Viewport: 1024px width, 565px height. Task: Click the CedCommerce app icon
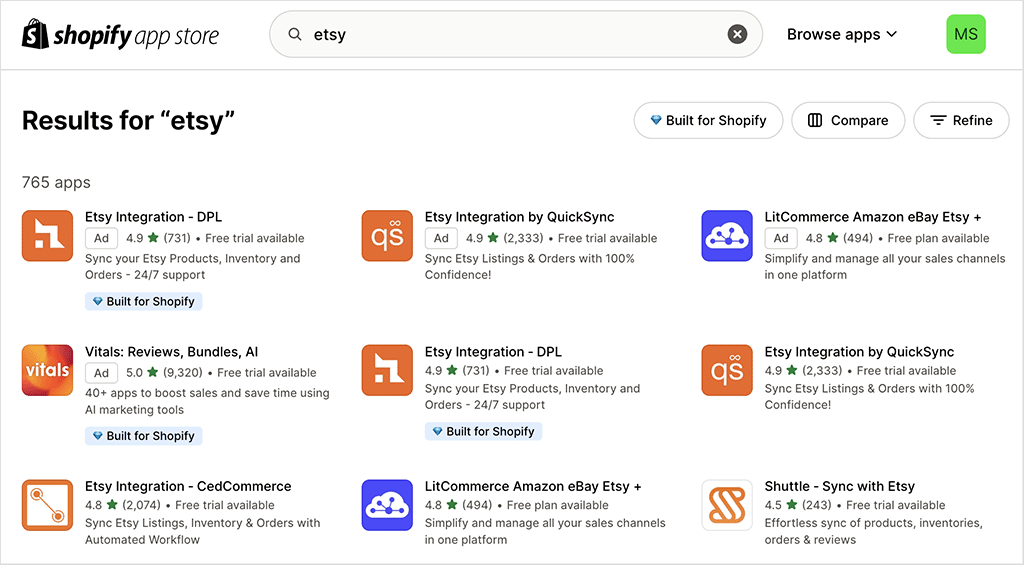[x=47, y=505]
